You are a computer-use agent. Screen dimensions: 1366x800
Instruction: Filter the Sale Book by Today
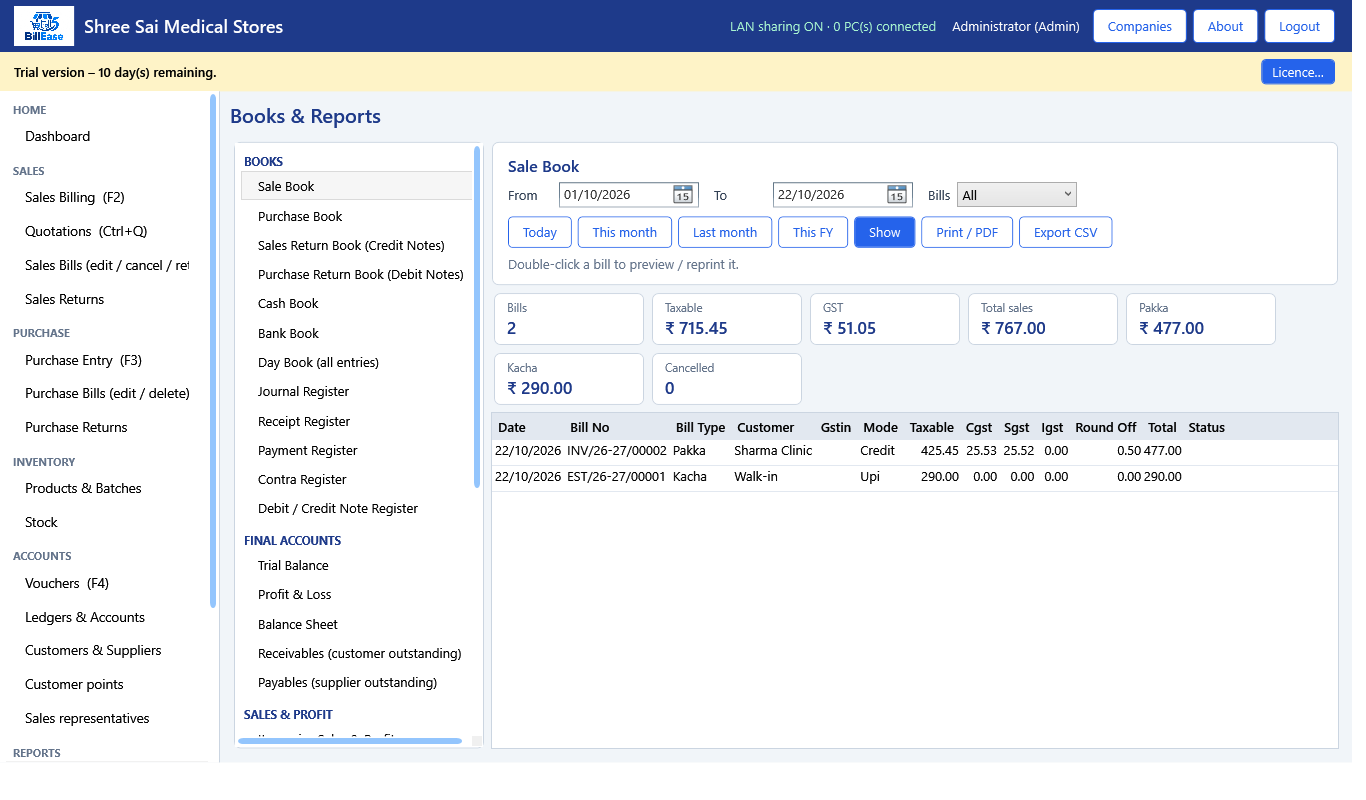click(x=540, y=232)
